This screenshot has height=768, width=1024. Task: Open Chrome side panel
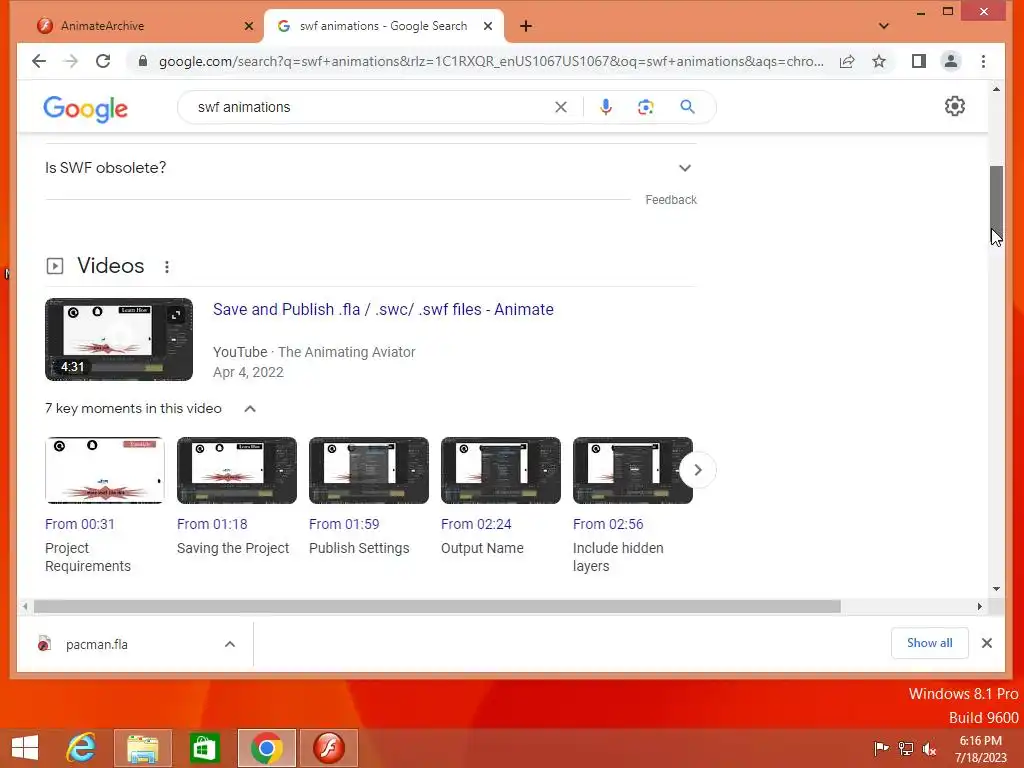click(919, 61)
